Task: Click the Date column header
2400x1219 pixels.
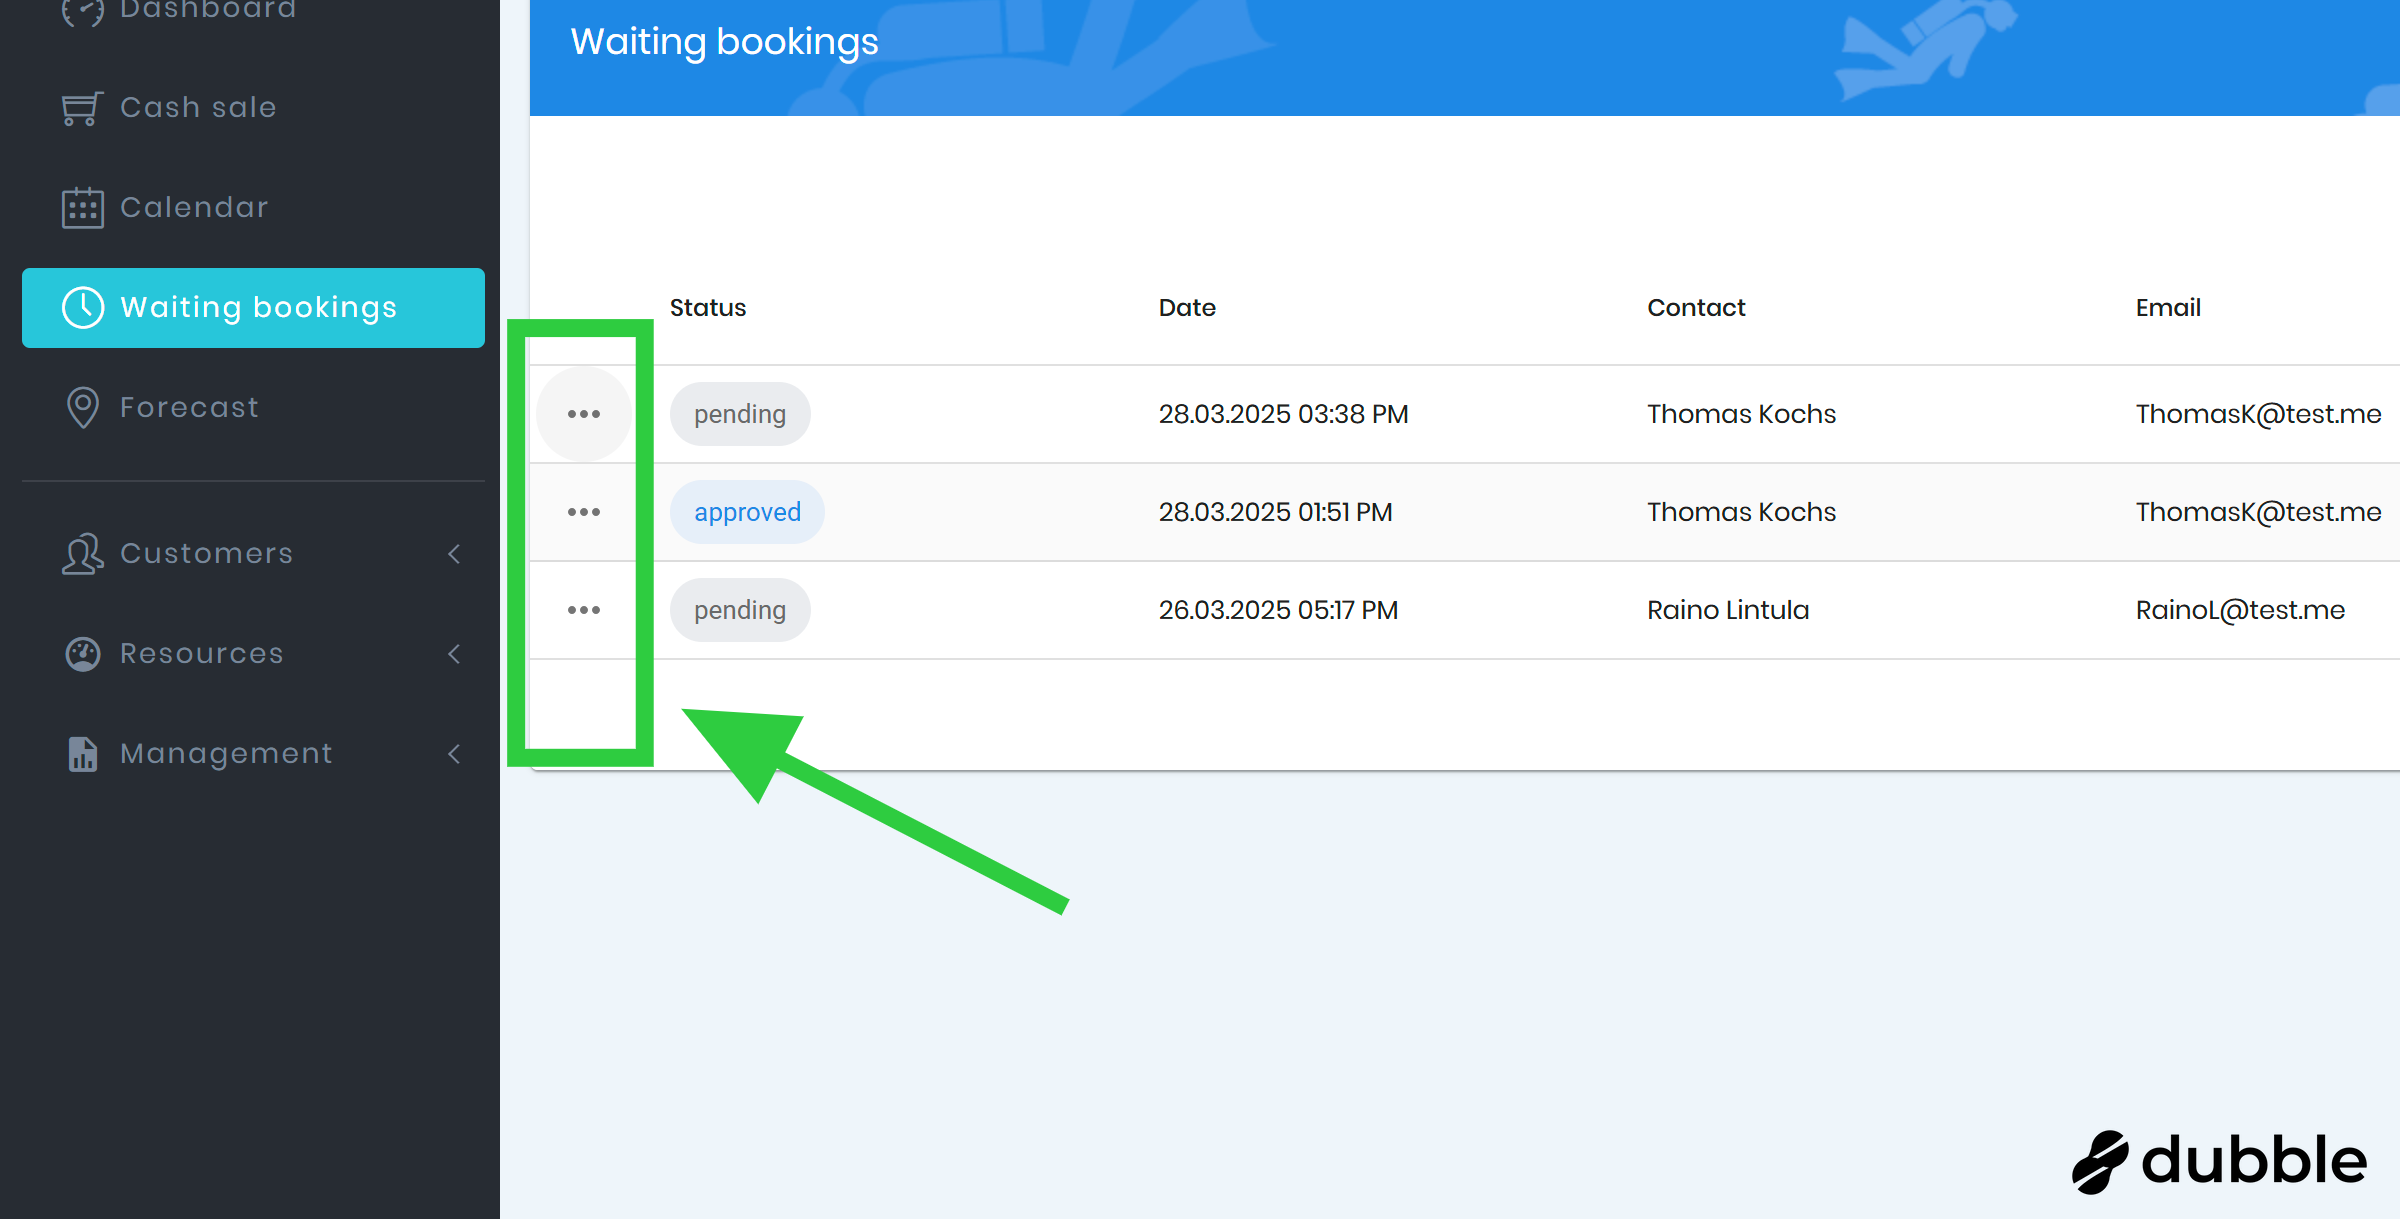Action: coord(1187,308)
